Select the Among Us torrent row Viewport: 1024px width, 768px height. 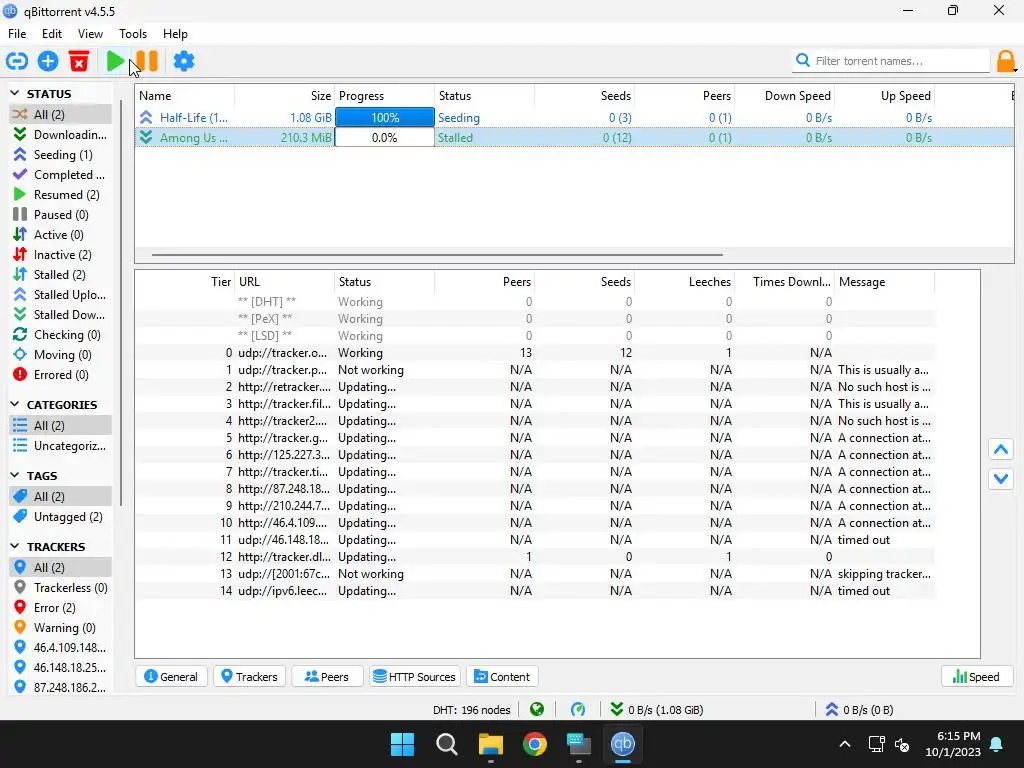click(x=574, y=138)
